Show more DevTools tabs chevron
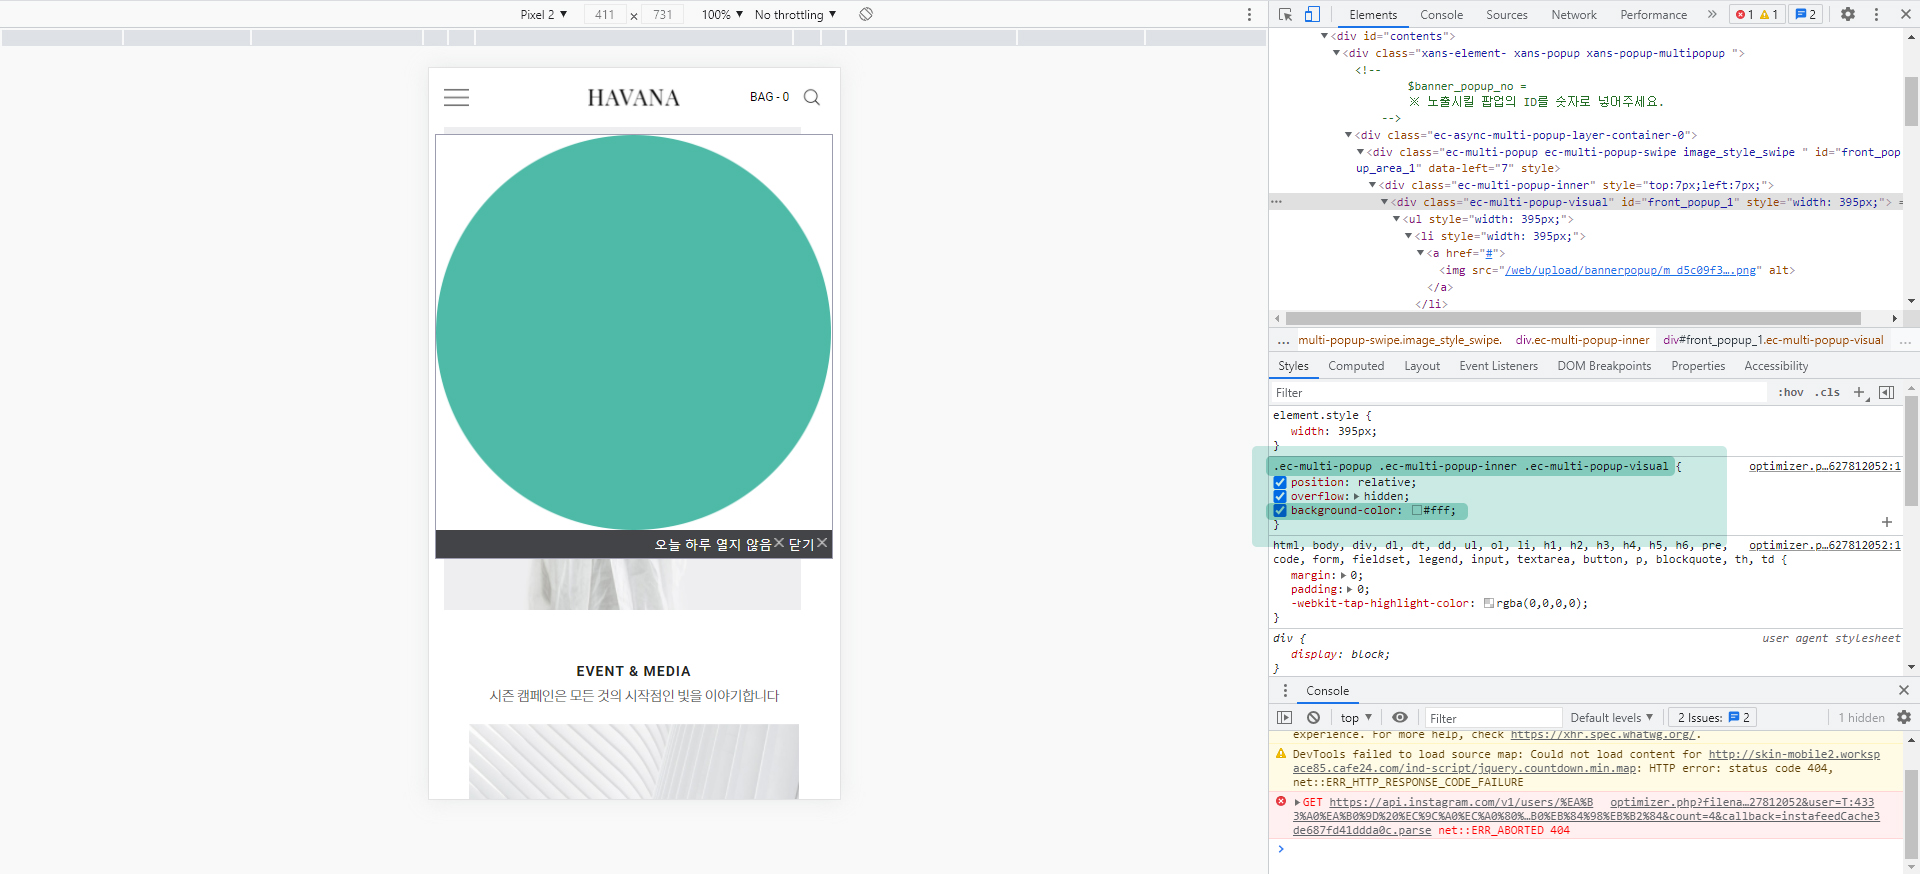The height and width of the screenshot is (874, 1920). click(x=1712, y=14)
